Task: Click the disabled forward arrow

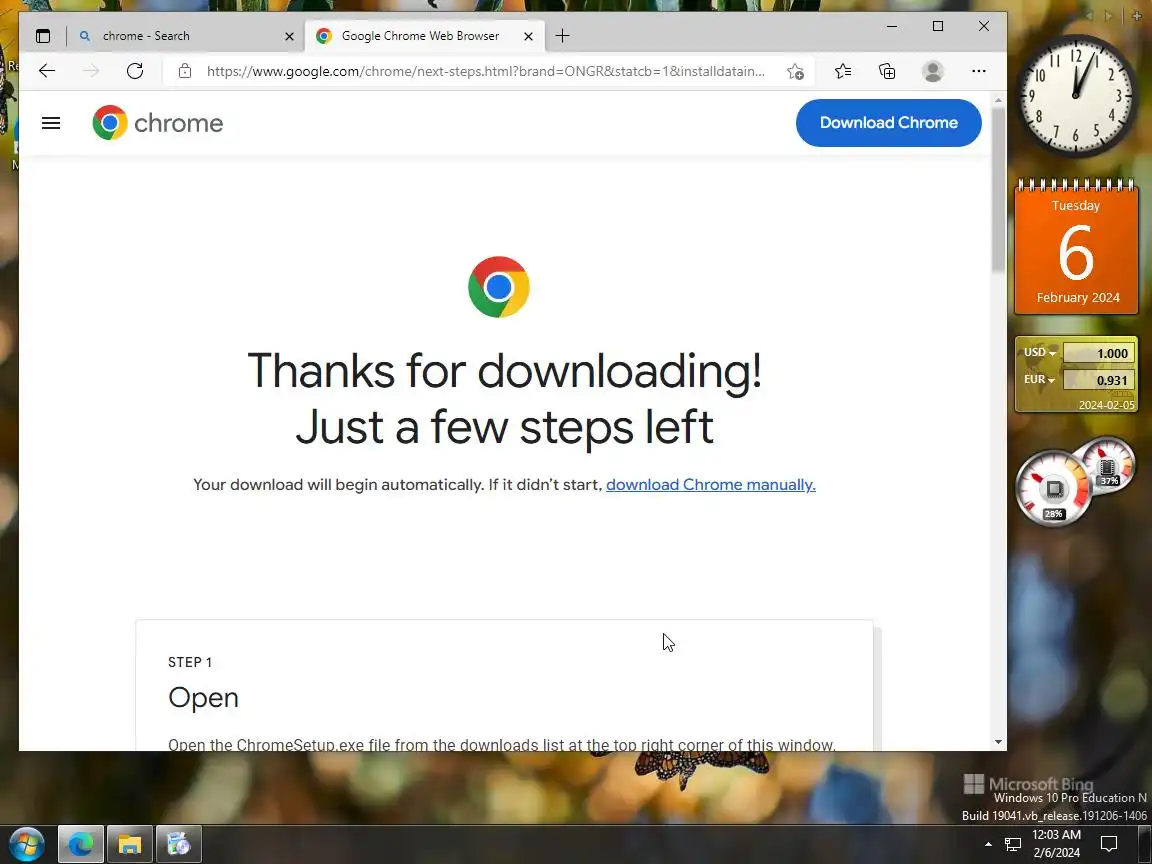Action: (x=91, y=71)
